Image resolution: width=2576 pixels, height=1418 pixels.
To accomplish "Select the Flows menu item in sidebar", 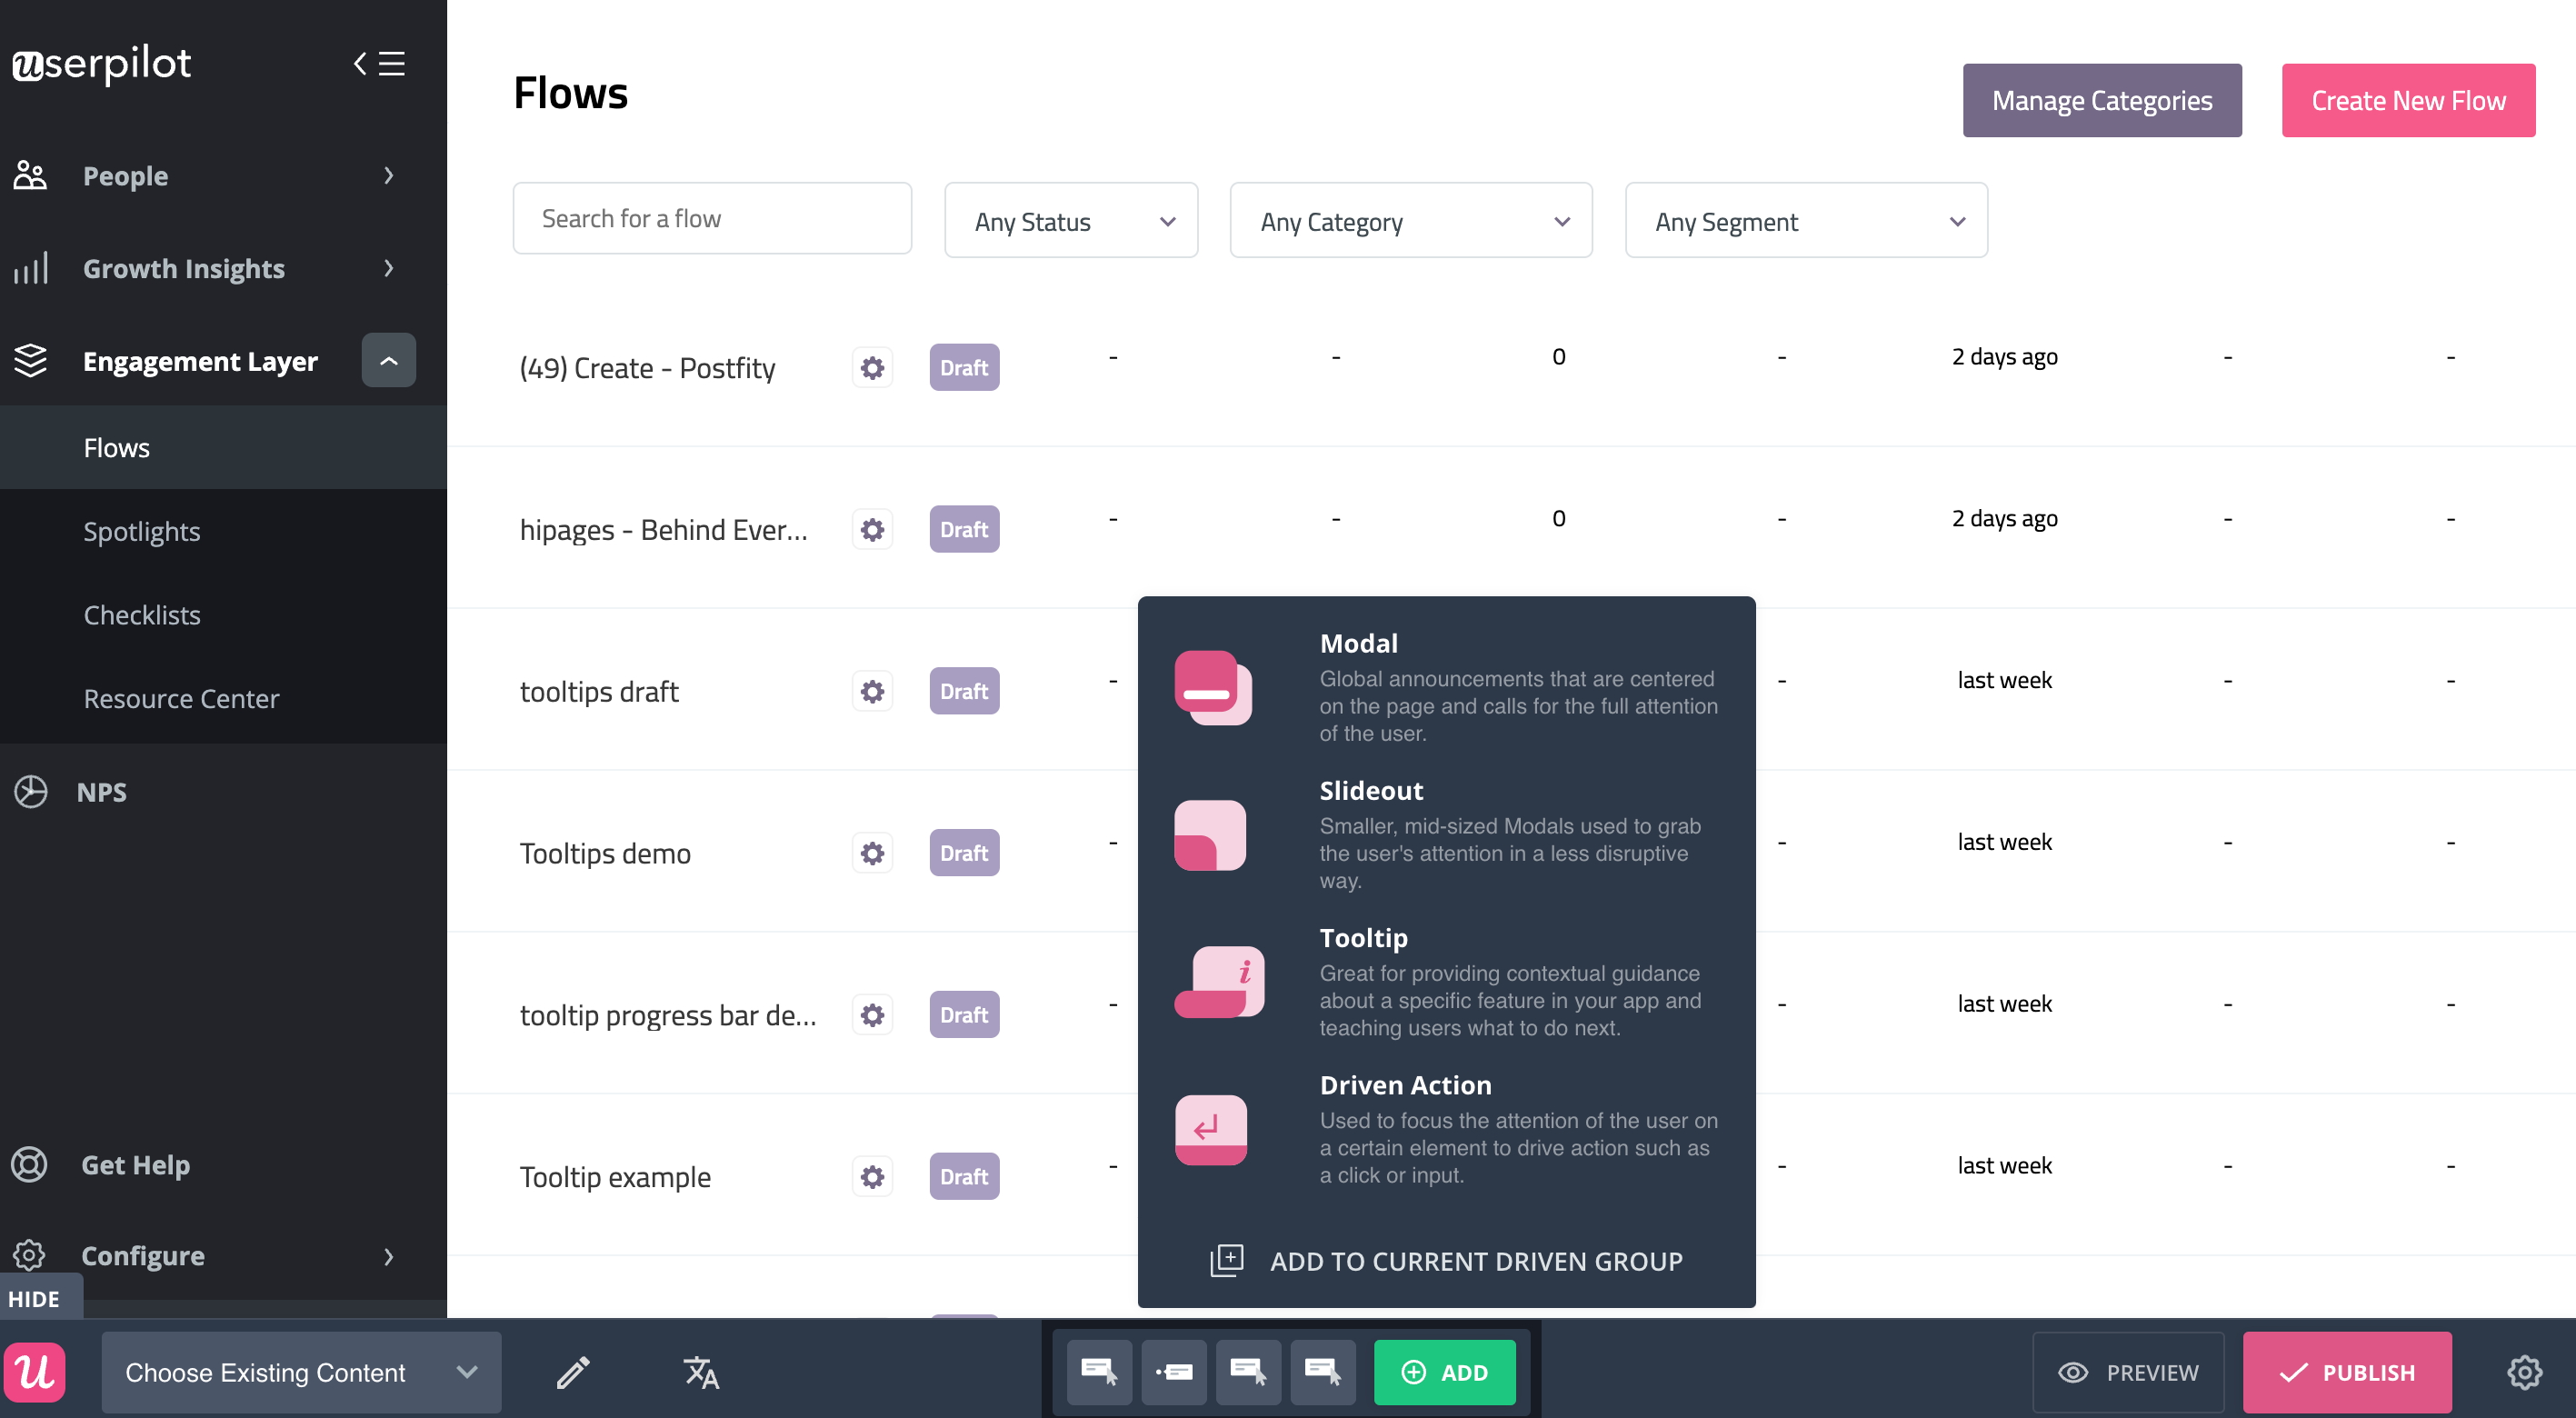I will (115, 445).
